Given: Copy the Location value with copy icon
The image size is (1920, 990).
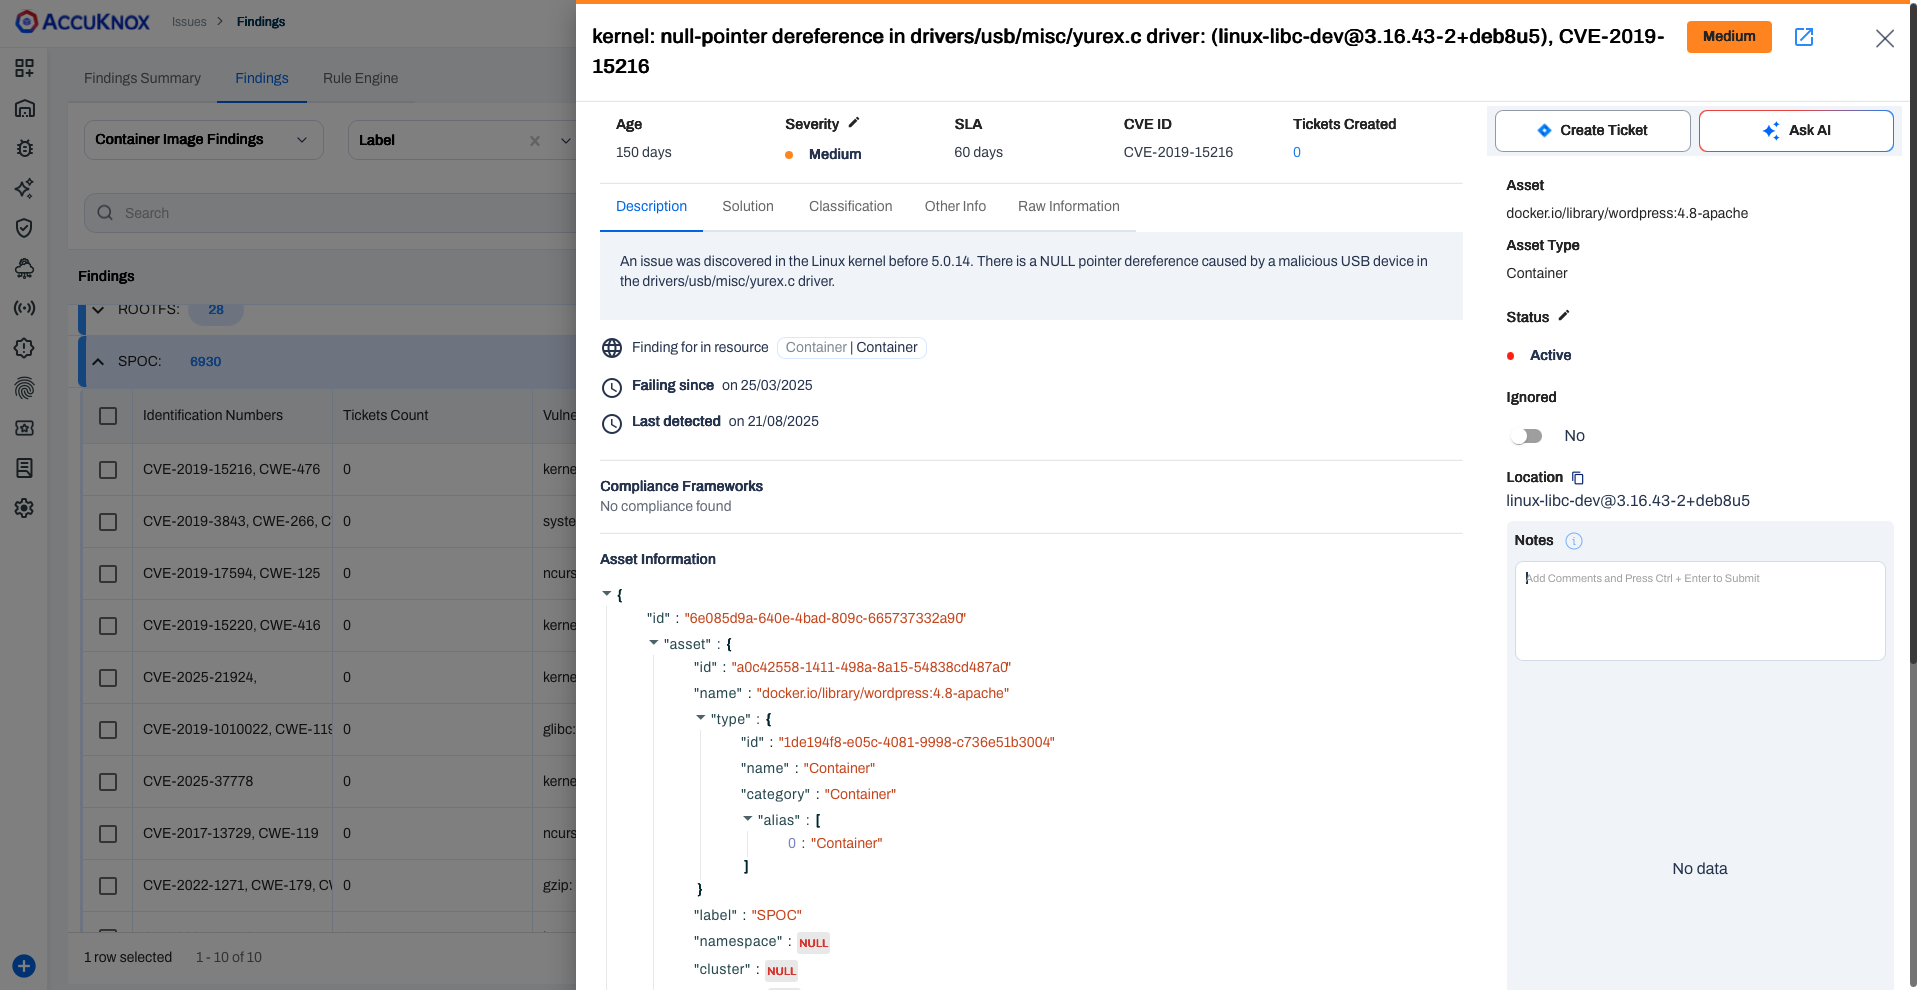Looking at the screenshot, I should coord(1578,478).
